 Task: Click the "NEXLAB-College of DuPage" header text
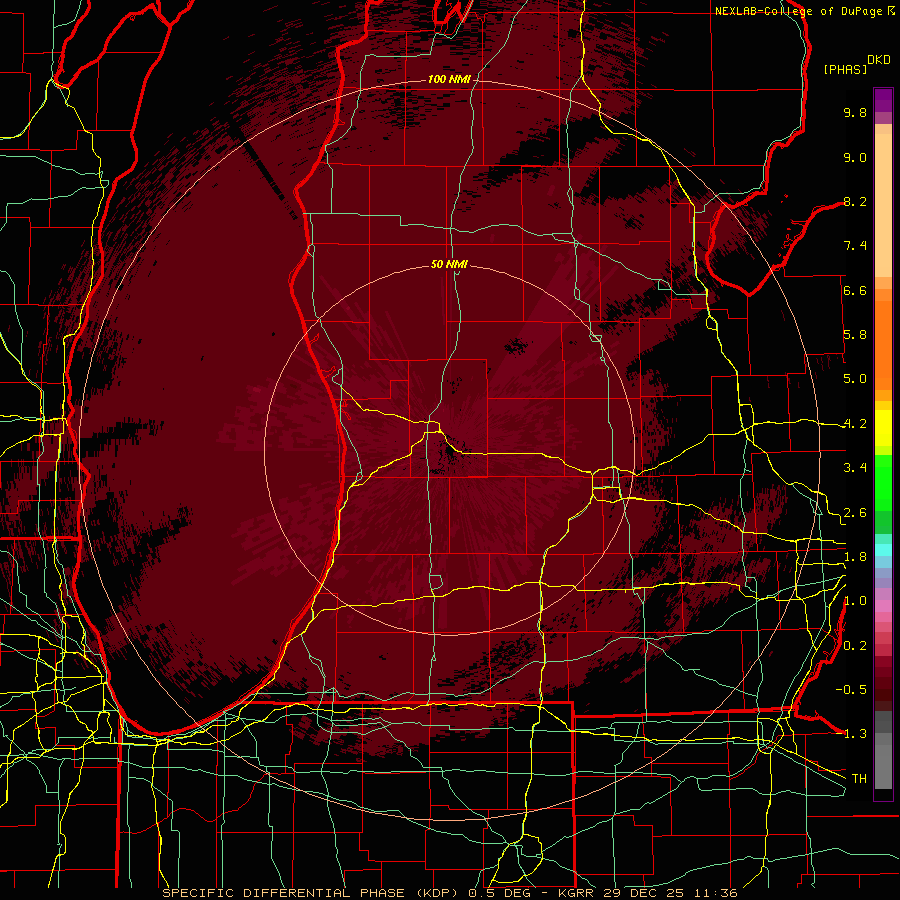798,11
